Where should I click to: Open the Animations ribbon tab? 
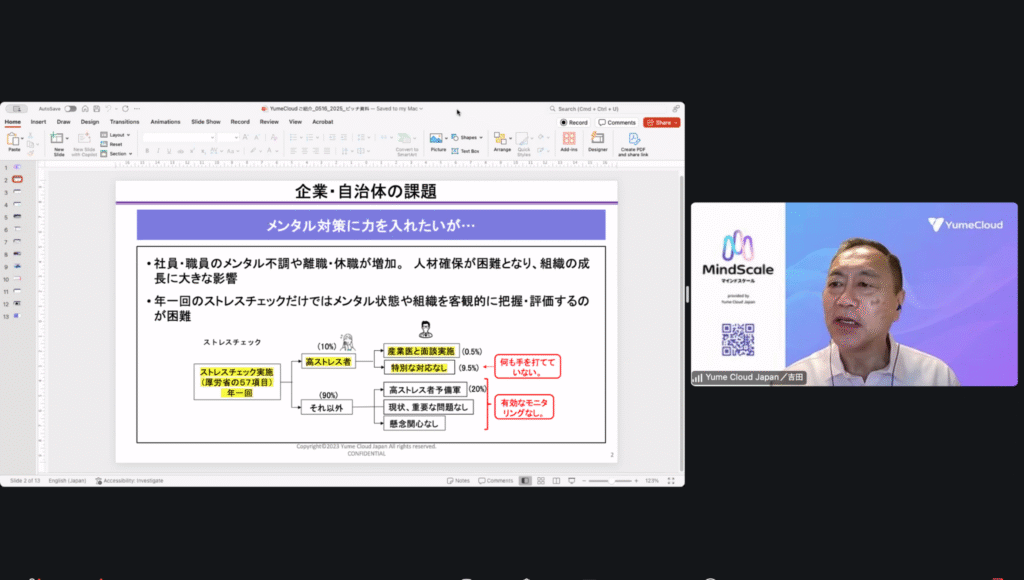tap(165, 122)
